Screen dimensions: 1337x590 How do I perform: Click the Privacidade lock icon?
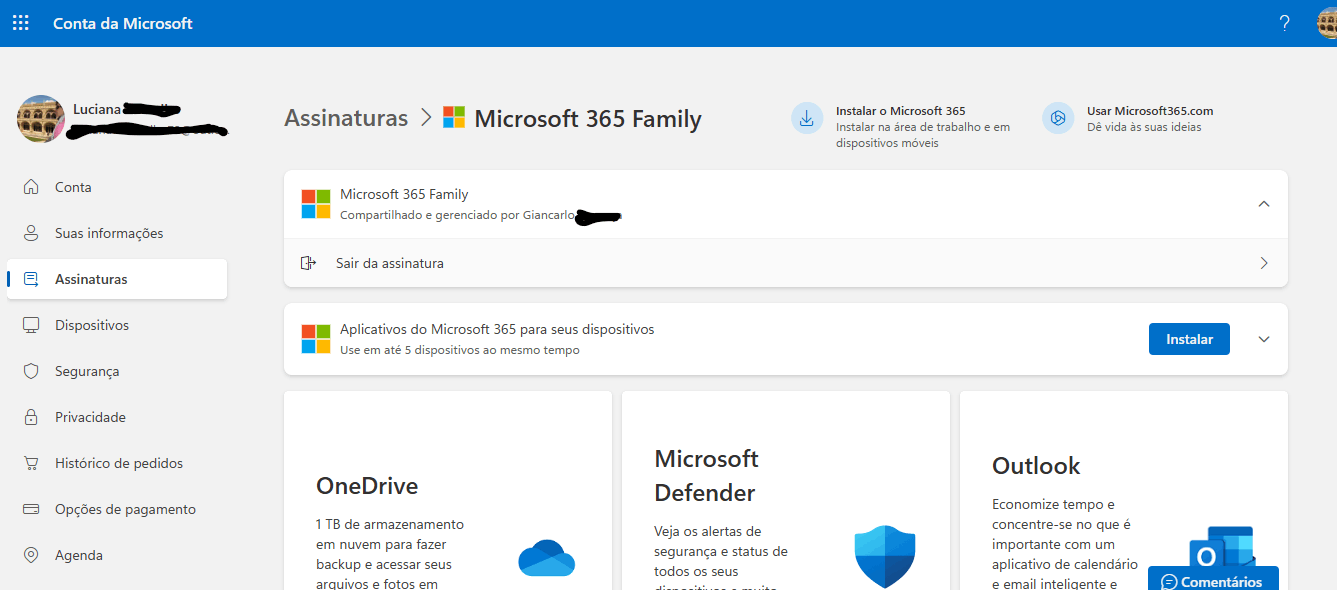[32, 417]
